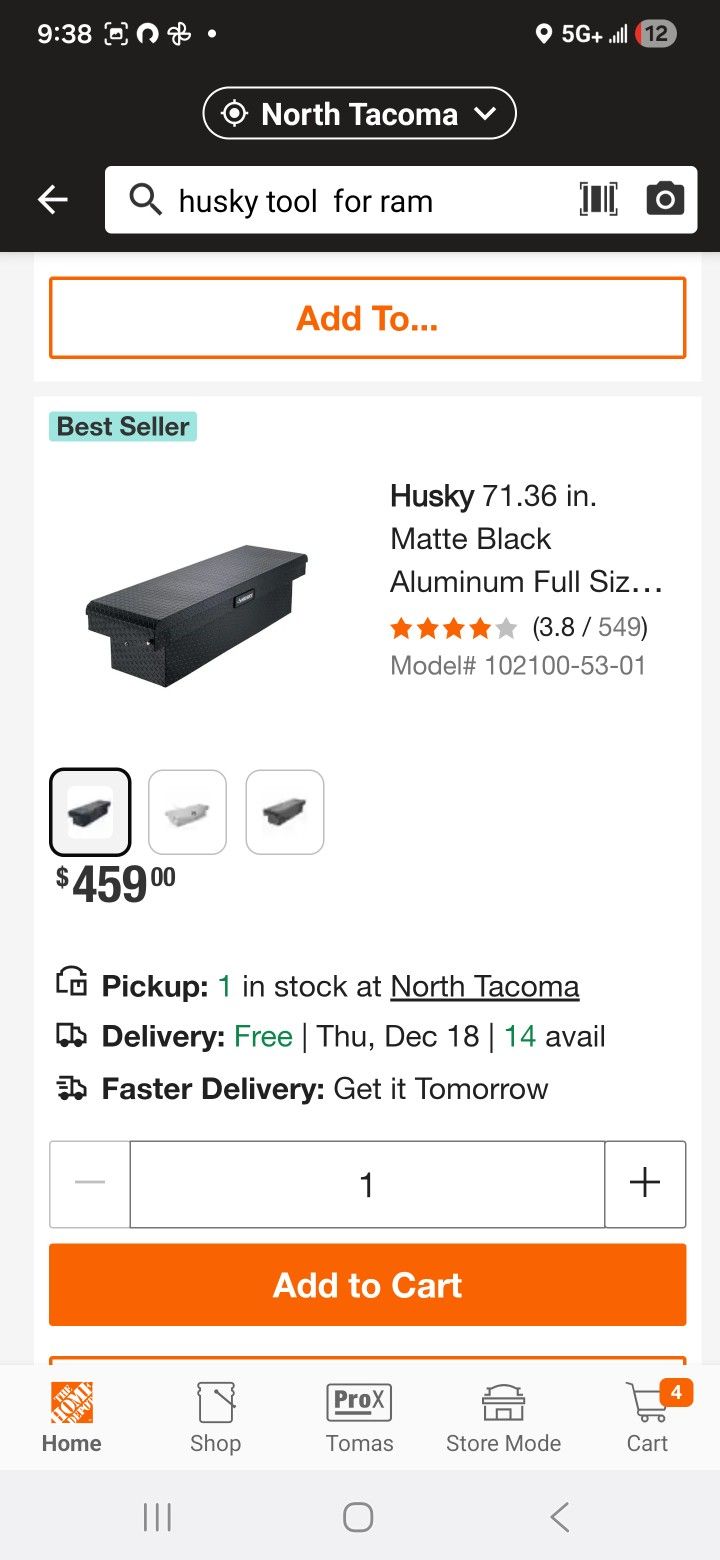
Task: Tap the magnifying glass search icon
Action: click(x=146, y=200)
